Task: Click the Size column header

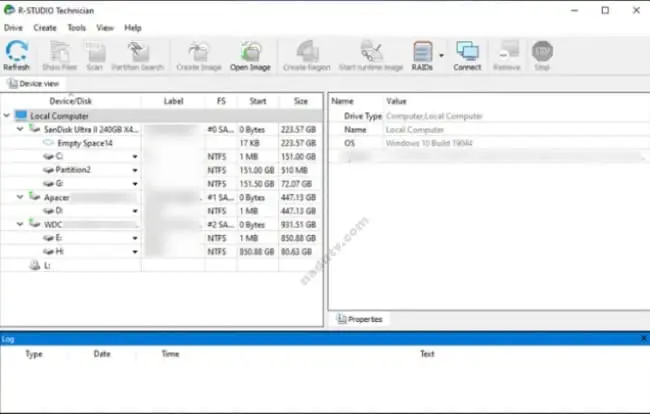Action: [x=301, y=101]
